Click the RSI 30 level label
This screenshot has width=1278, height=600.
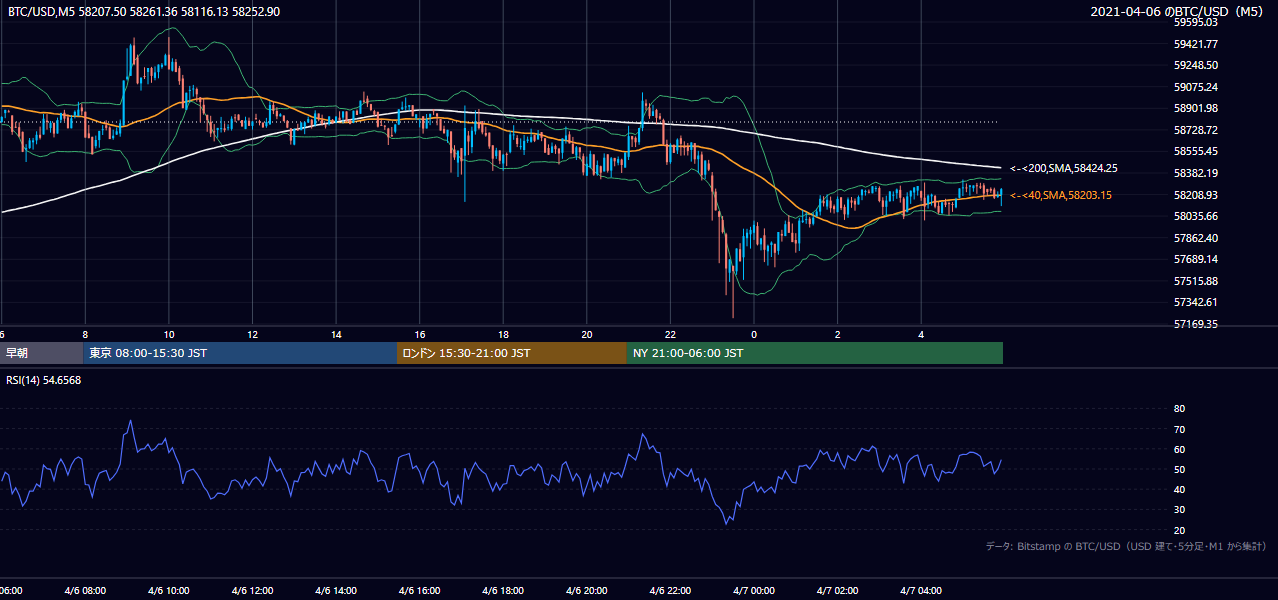tap(1179, 510)
